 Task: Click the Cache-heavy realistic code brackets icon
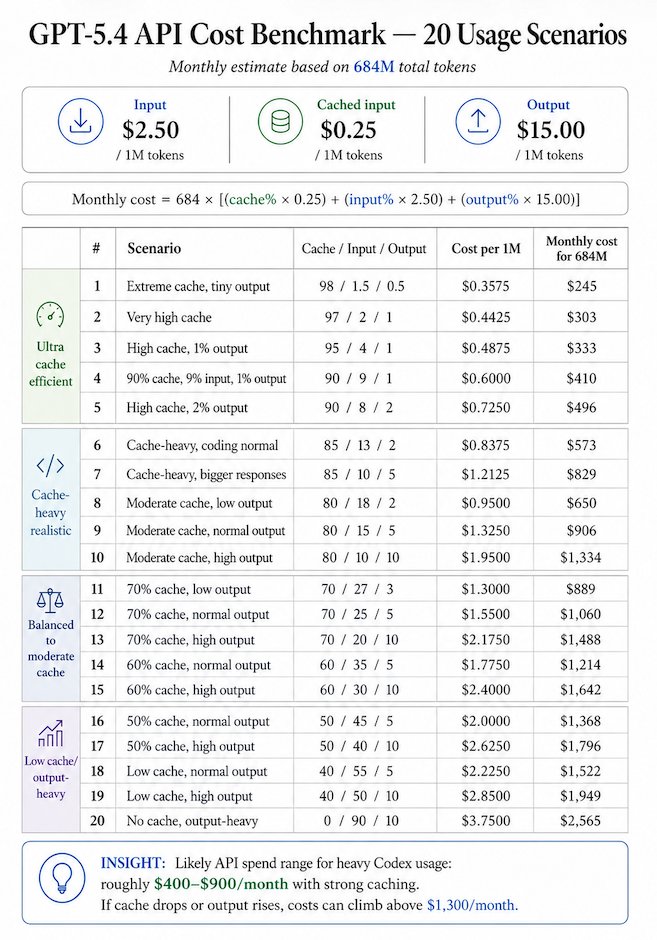pos(50,465)
